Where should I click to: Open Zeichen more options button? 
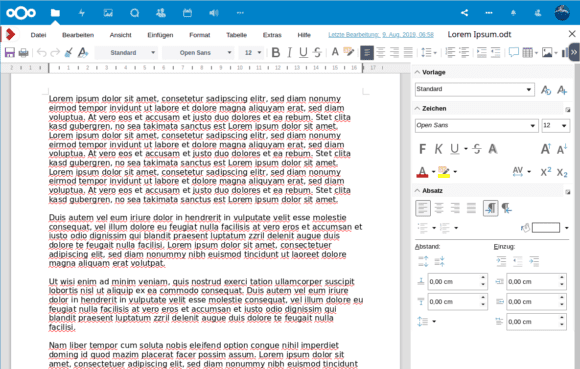(567, 109)
